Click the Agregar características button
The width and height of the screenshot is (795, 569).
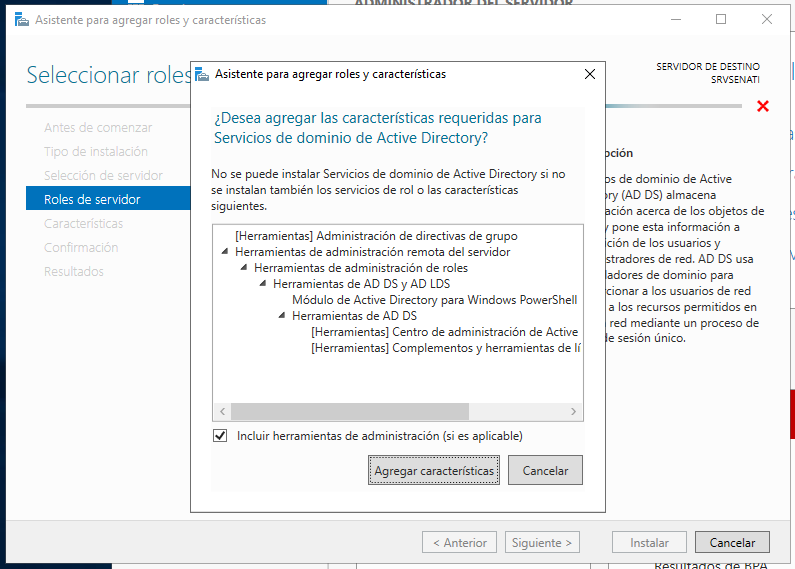tap(433, 470)
